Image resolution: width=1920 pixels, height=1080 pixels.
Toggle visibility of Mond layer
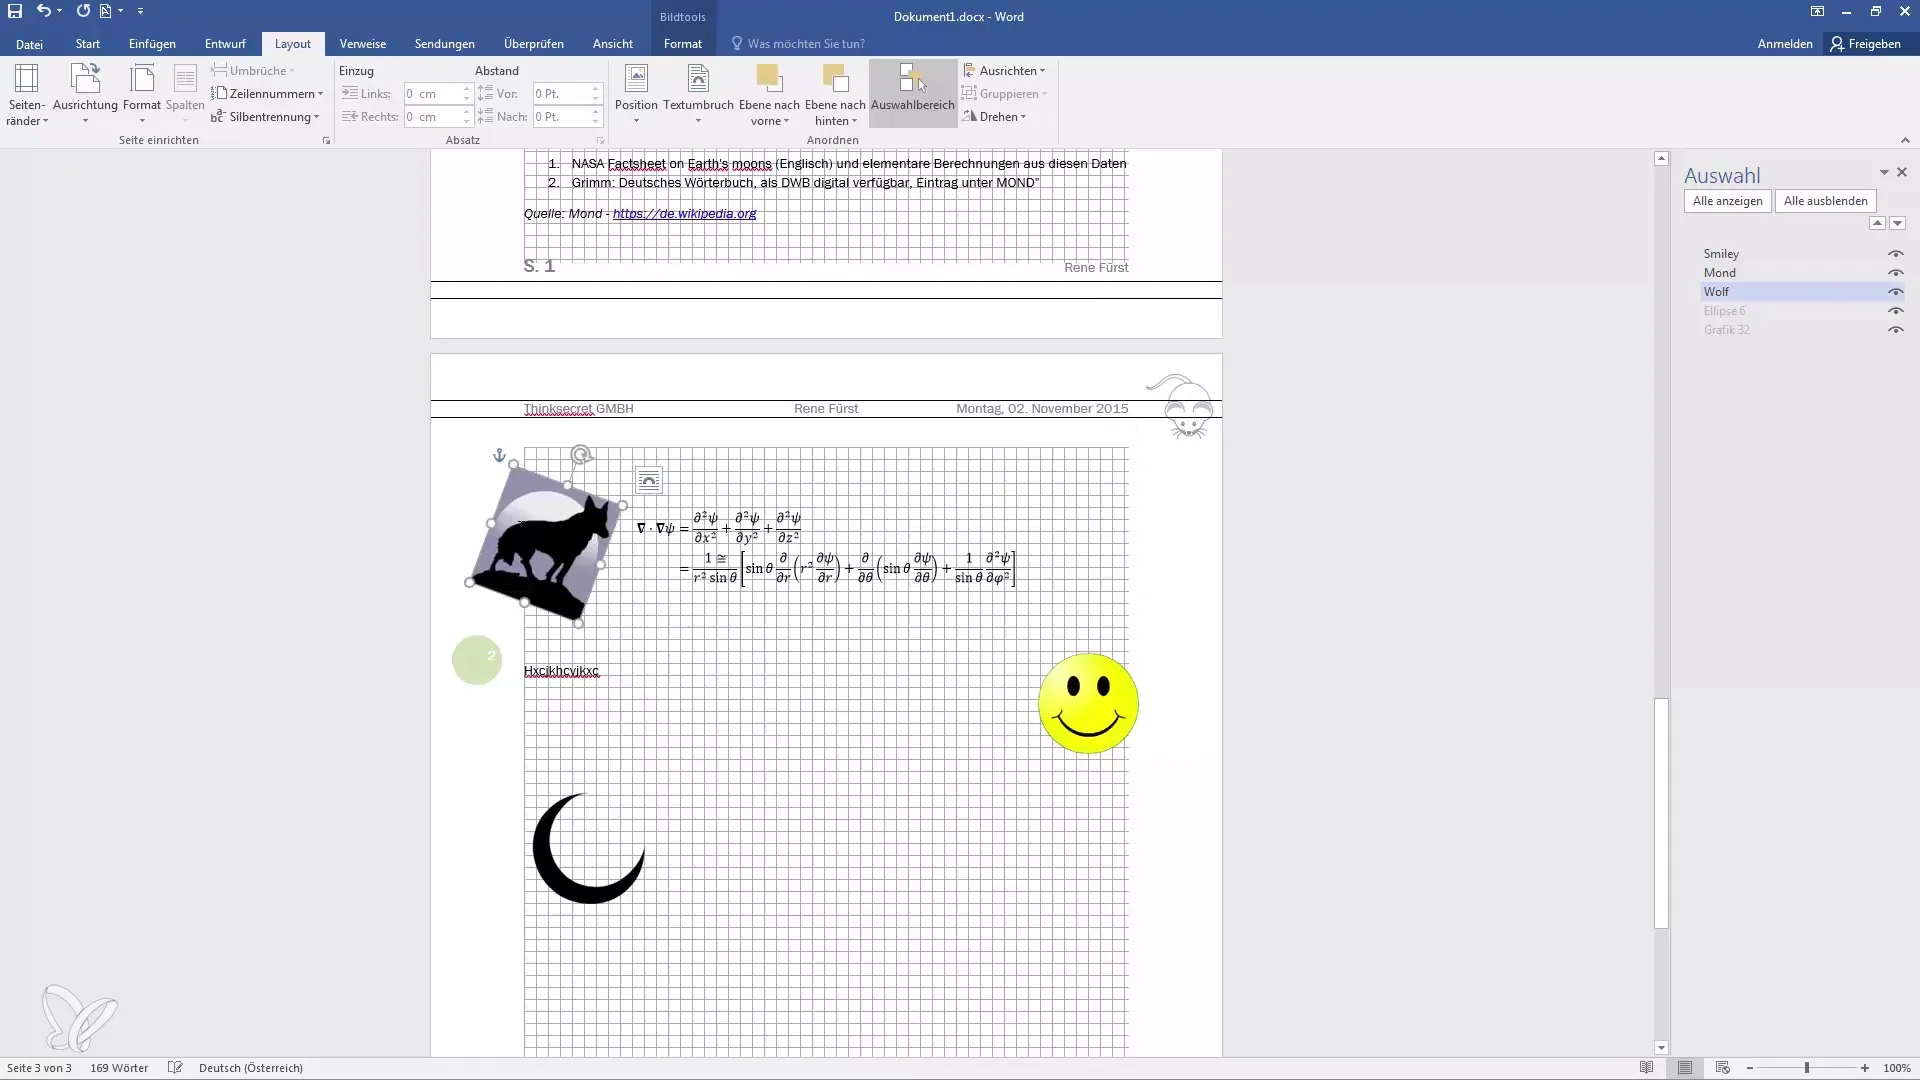pos(1895,272)
